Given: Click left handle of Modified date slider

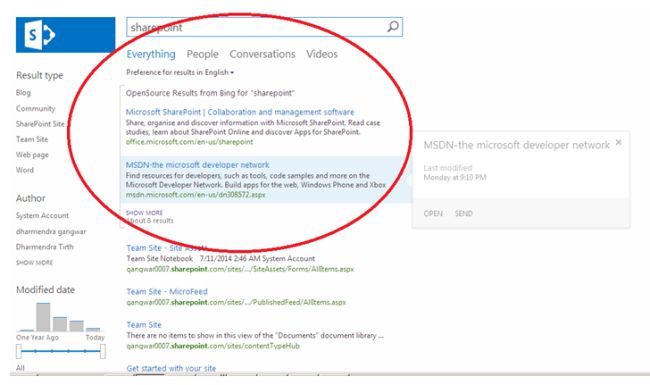Looking at the screenshot, I should (19, 351).
